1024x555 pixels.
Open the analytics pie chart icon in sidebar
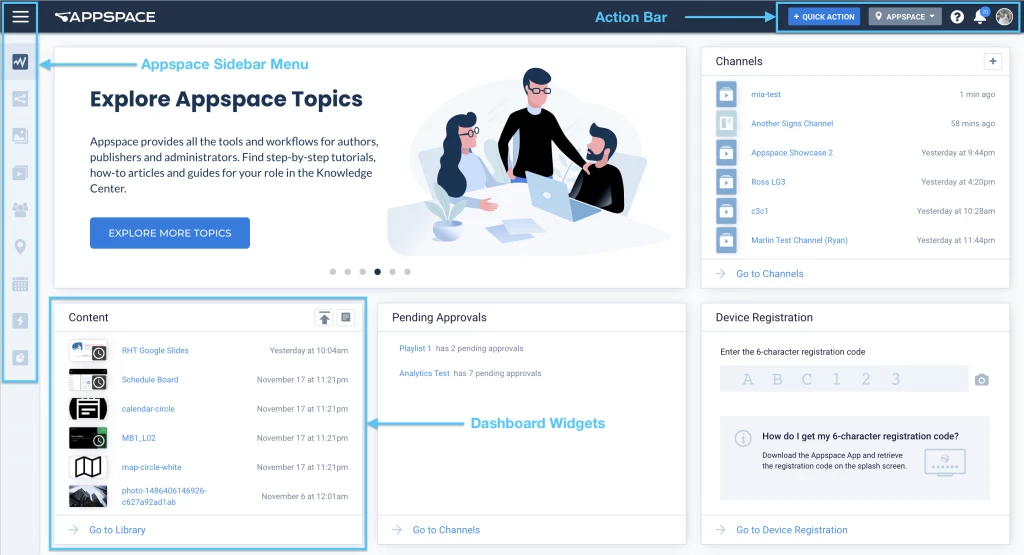20,358
